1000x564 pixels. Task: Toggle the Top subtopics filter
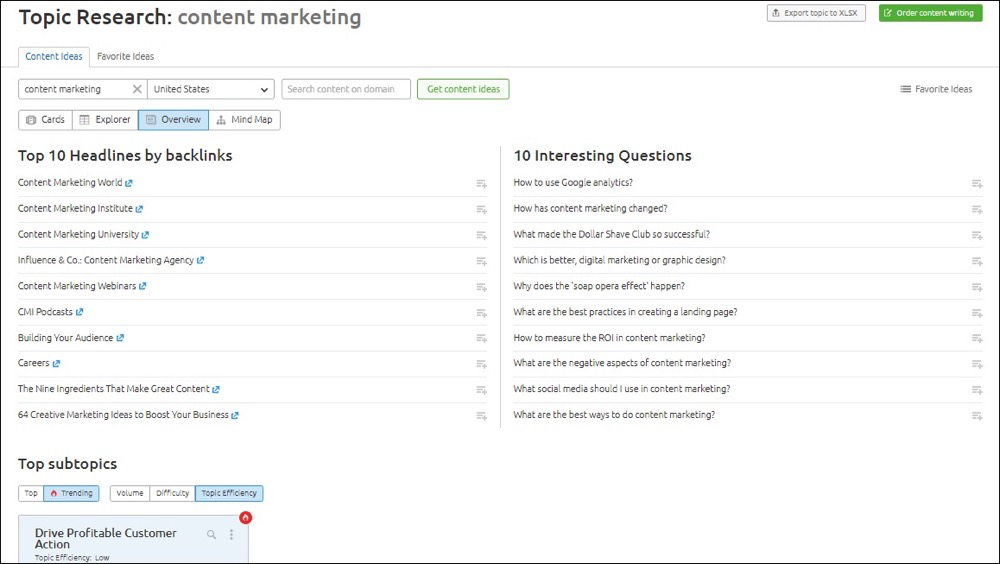(x=31, y=493)
